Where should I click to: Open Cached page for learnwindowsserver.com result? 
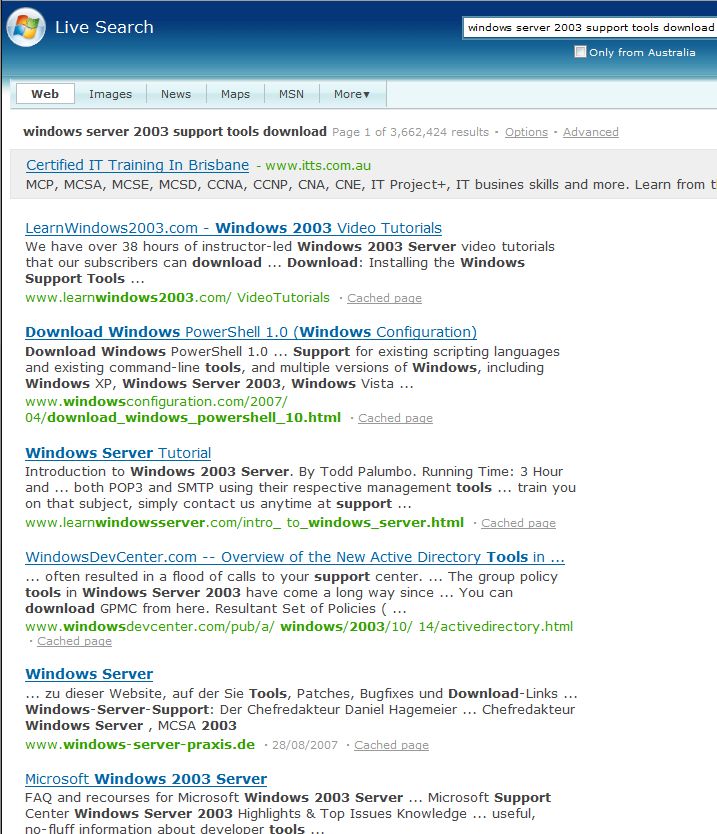point(519,523)
